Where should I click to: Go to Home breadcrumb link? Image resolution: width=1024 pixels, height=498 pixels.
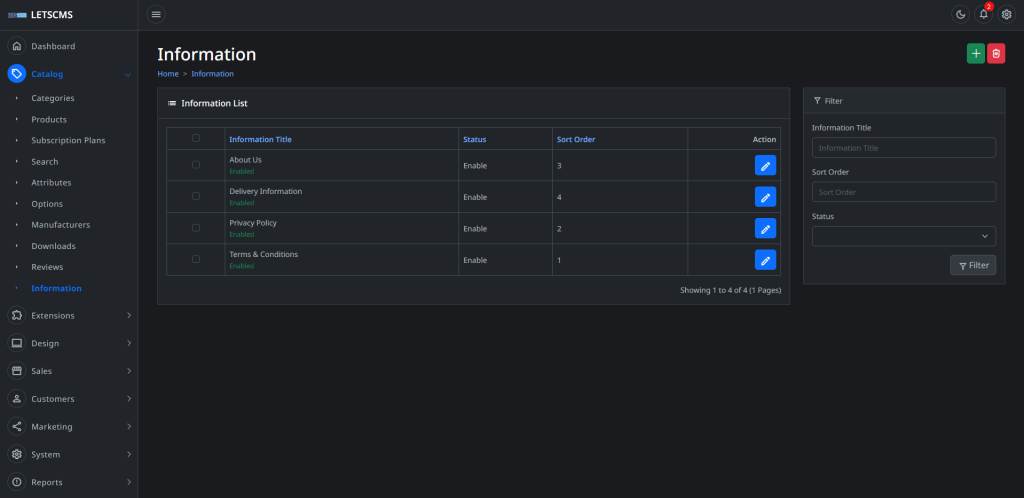click(x=168, y=74)
